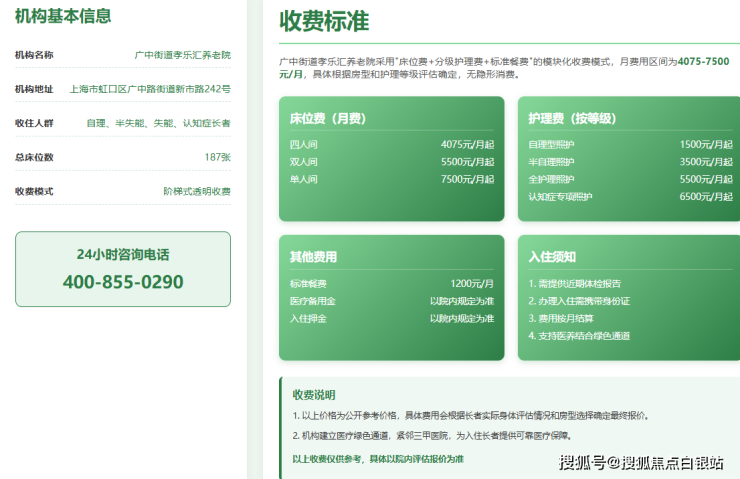Click the 护理费（按等级）card title
This screenshot has height=479, width=740.
tap(572, 118)
